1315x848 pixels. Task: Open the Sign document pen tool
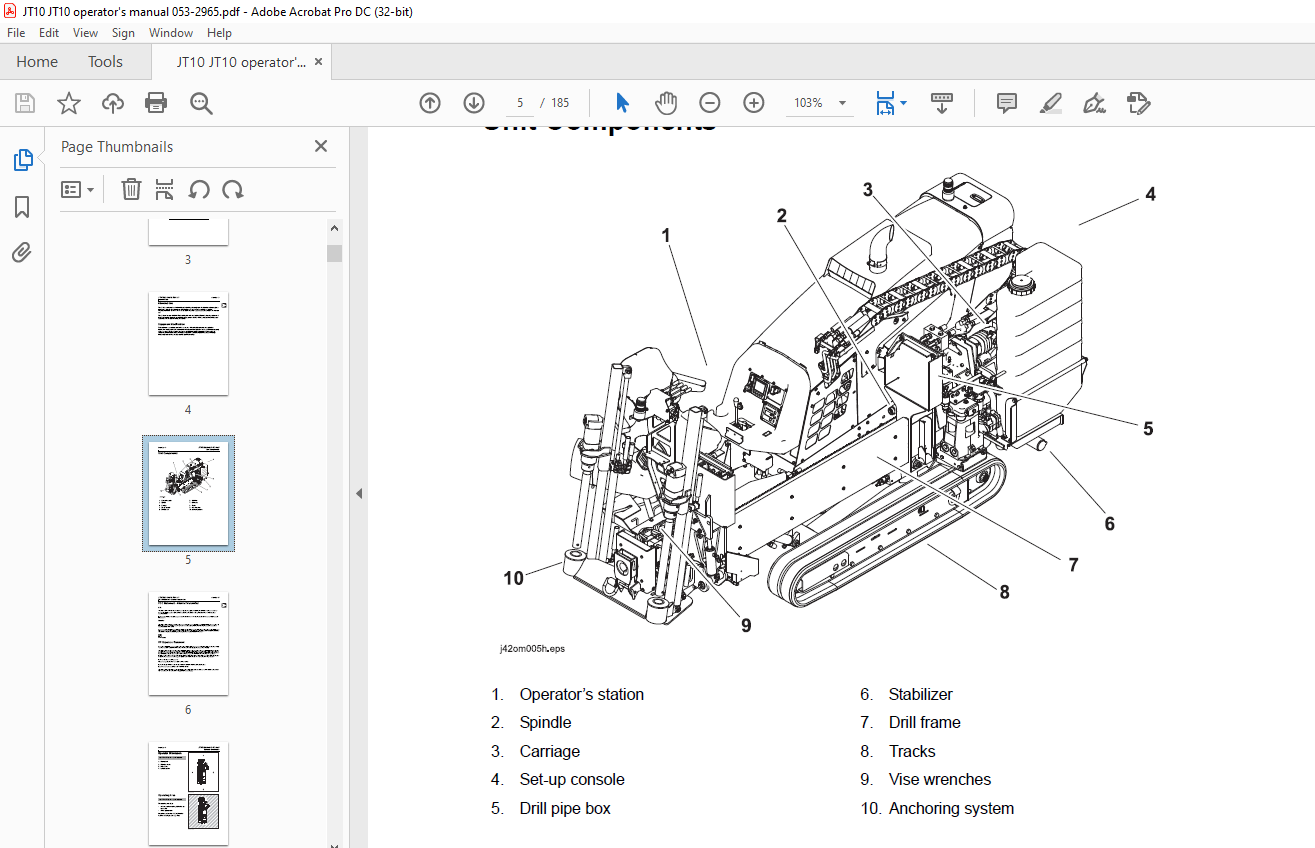(1094, 103)
